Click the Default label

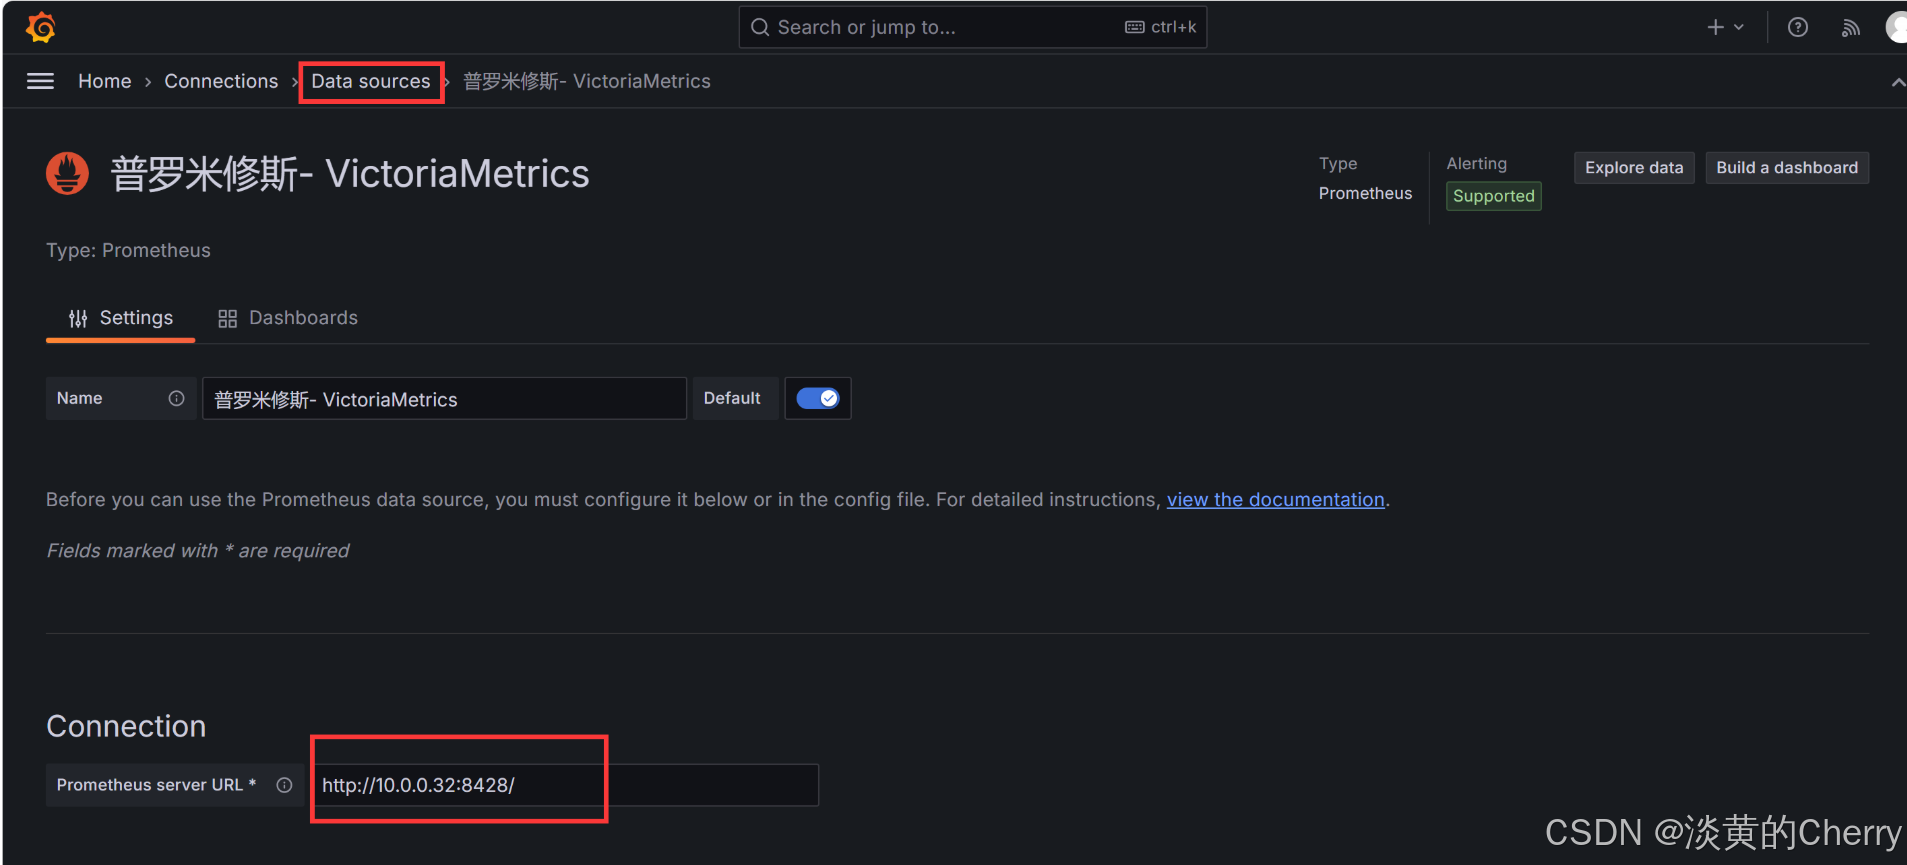coord(732,398)
